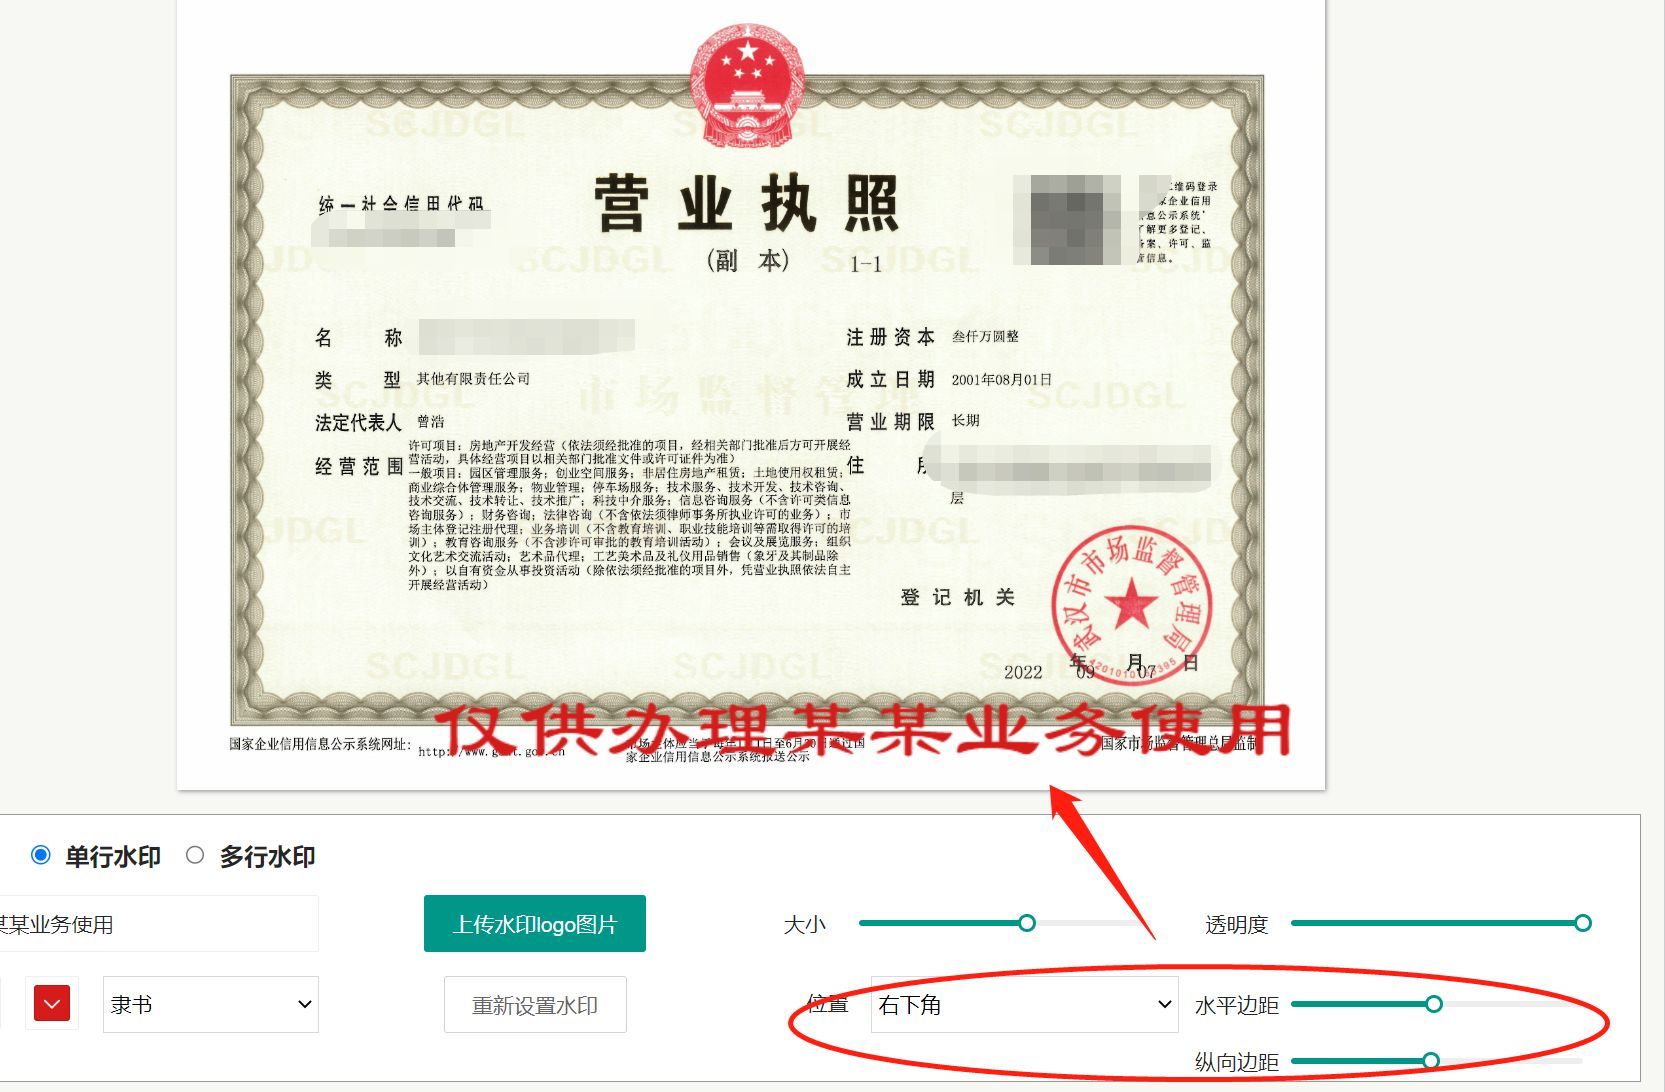Click the chevron on the font selector

point(305,1004)
